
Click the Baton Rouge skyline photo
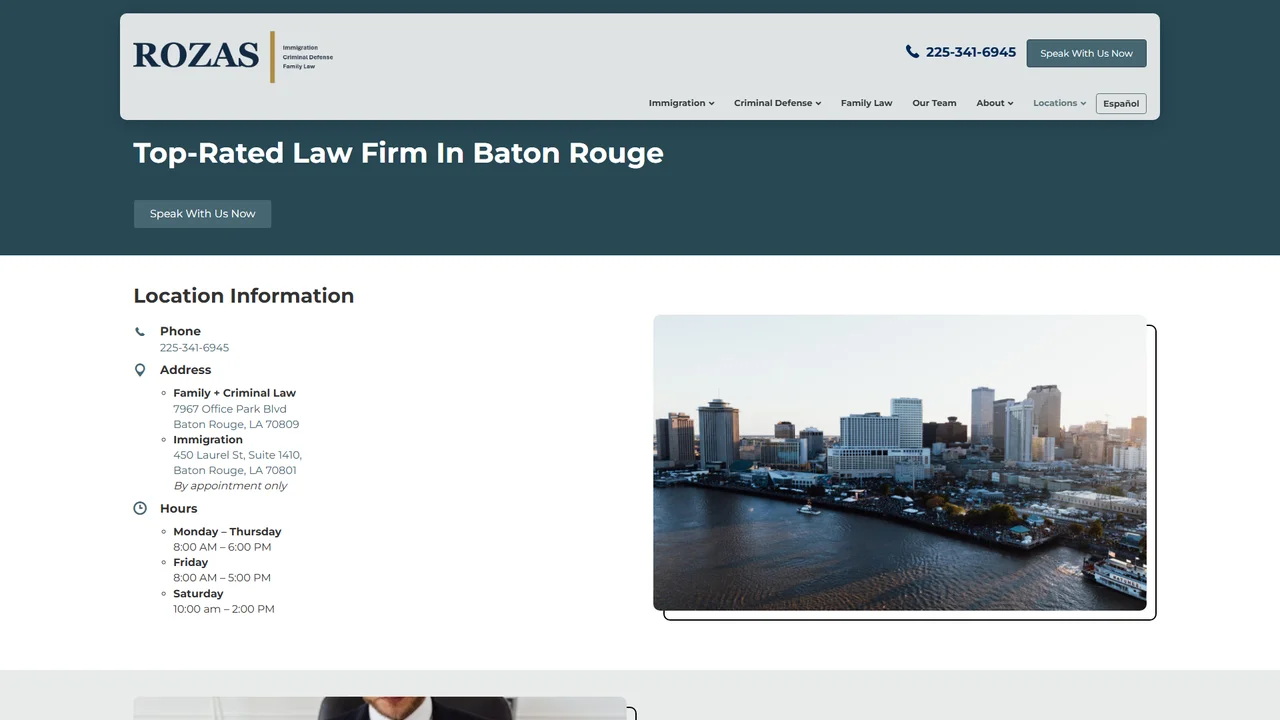pyautogui.click(x=900, y=462)
